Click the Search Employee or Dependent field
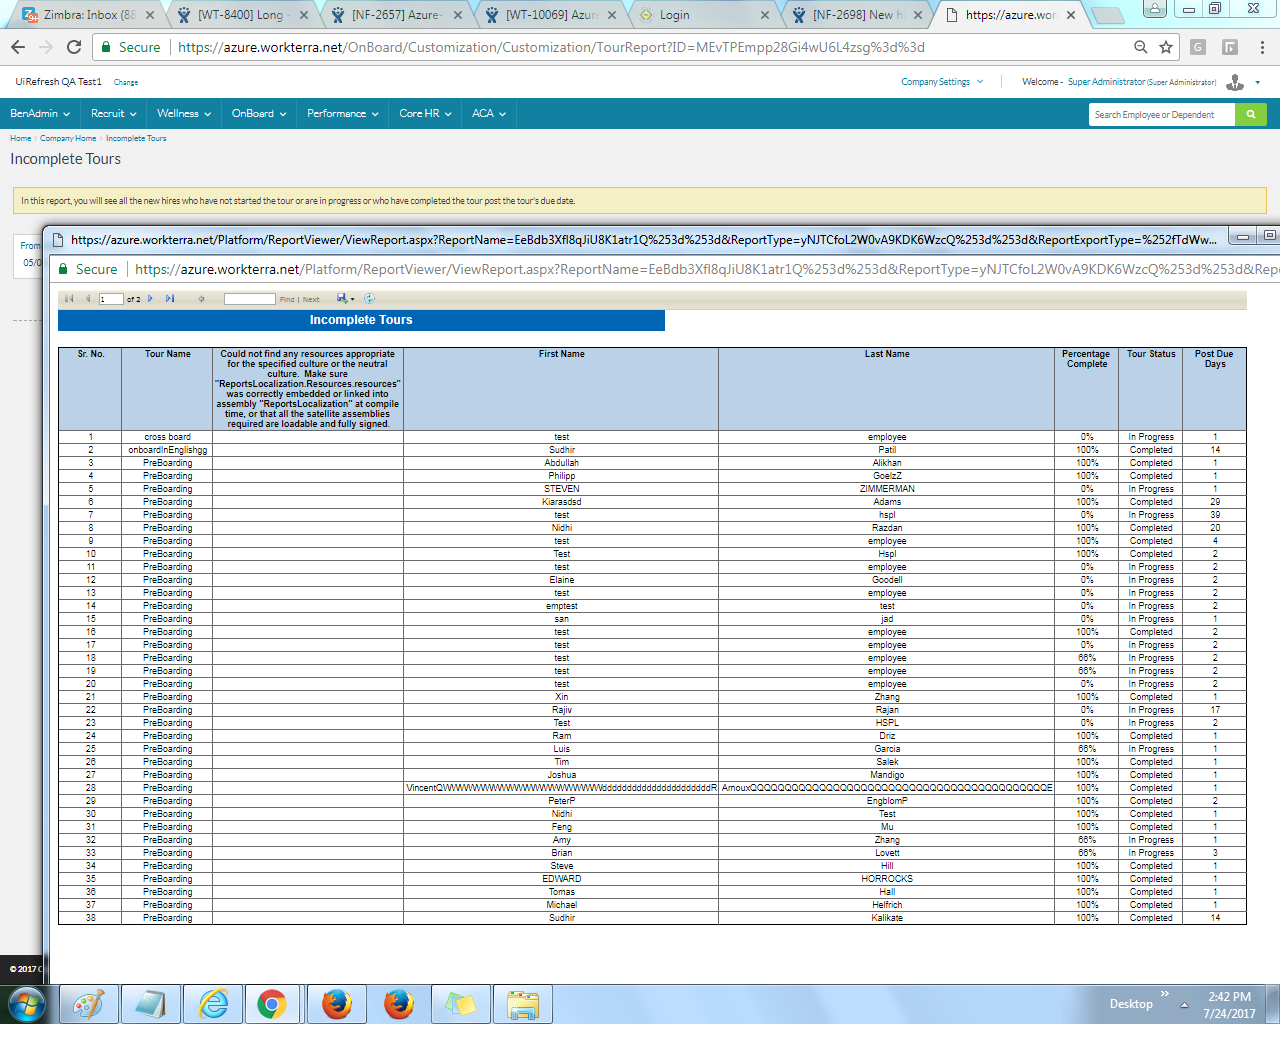Screen dimensions: 1280x1037 1161,114
